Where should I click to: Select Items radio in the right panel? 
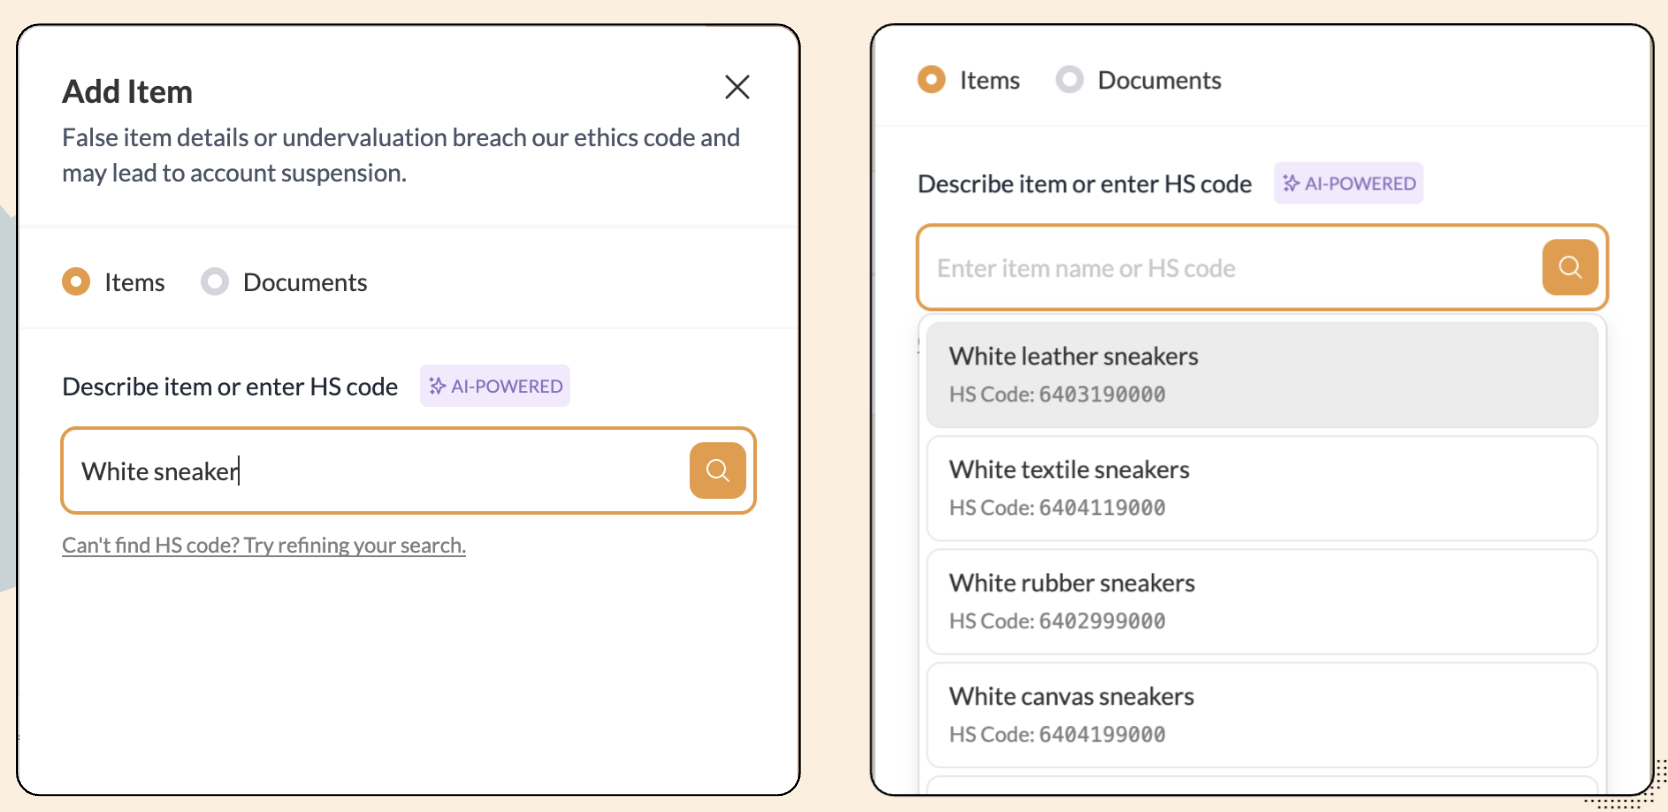click(932, 80)
